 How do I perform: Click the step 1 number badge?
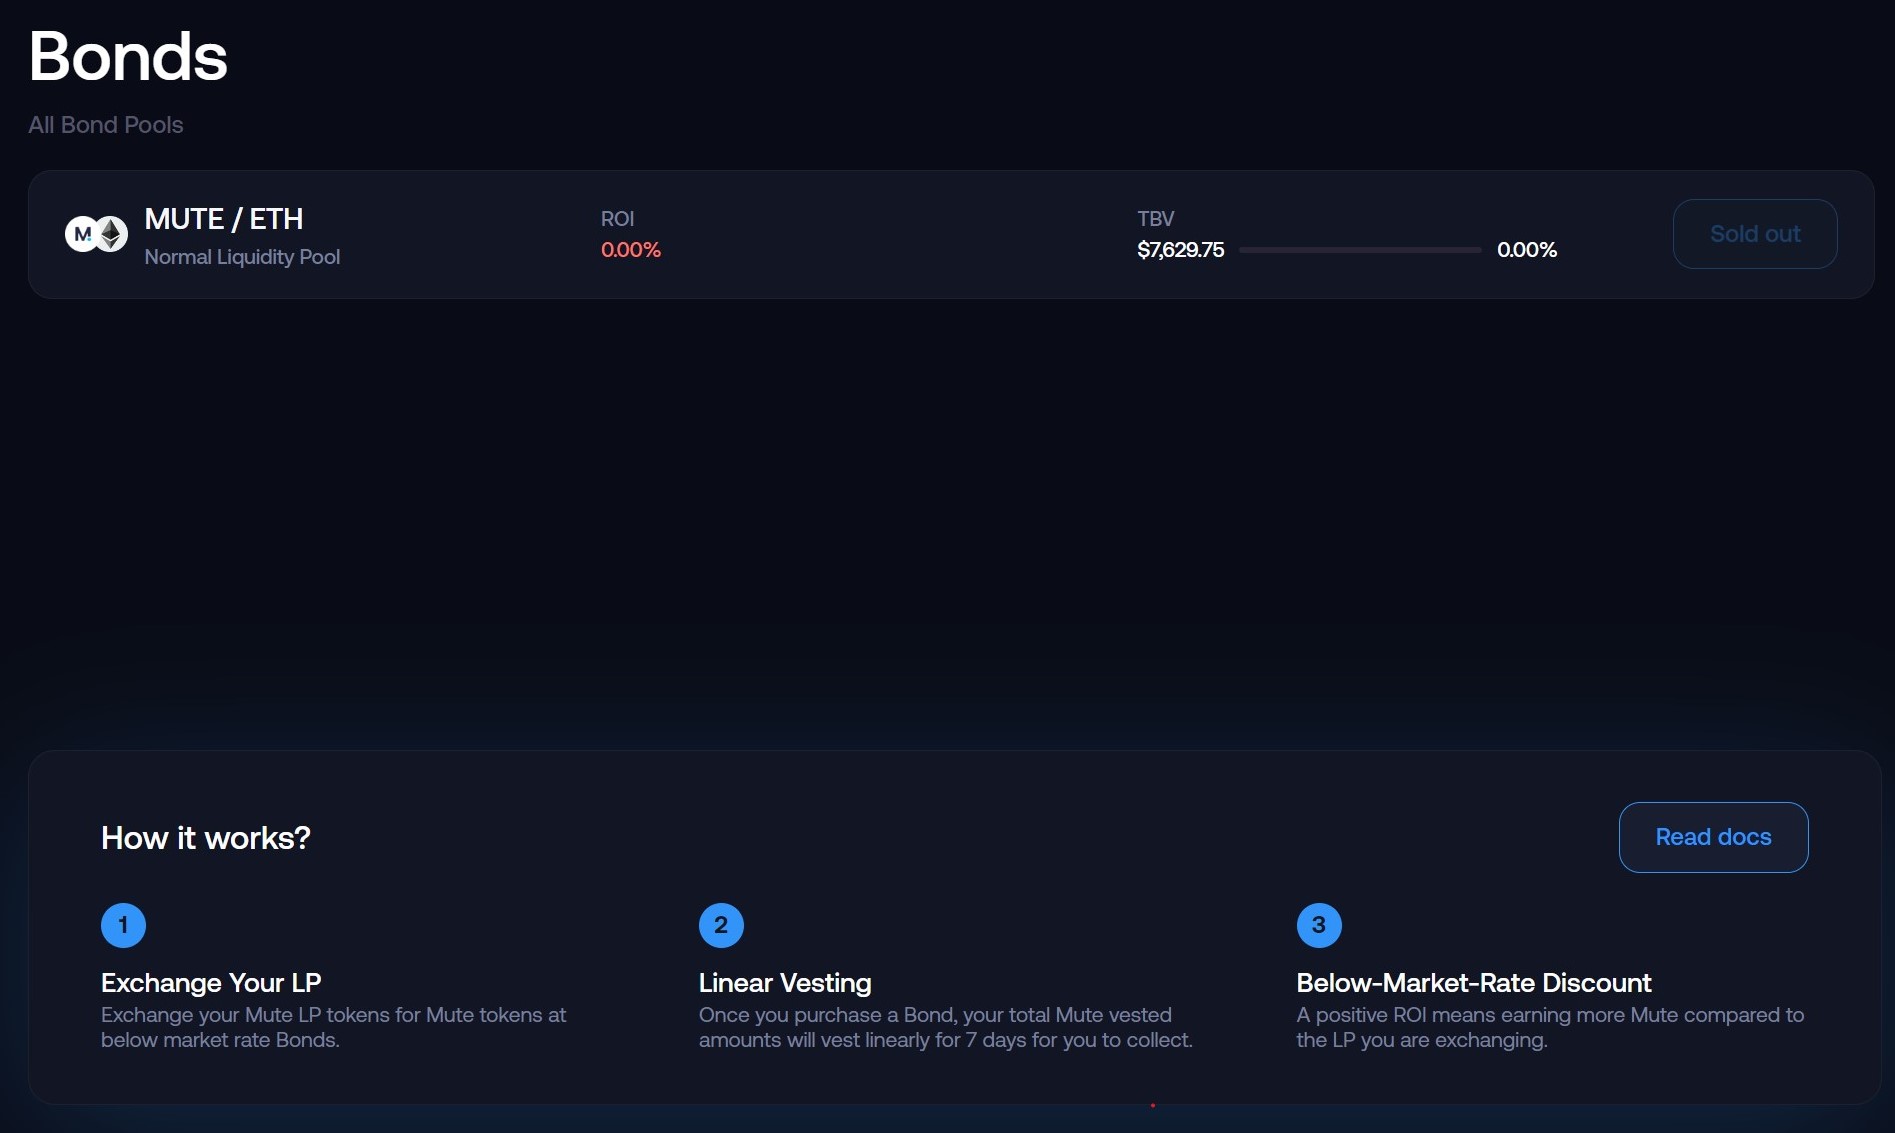(x=123, y=925)
